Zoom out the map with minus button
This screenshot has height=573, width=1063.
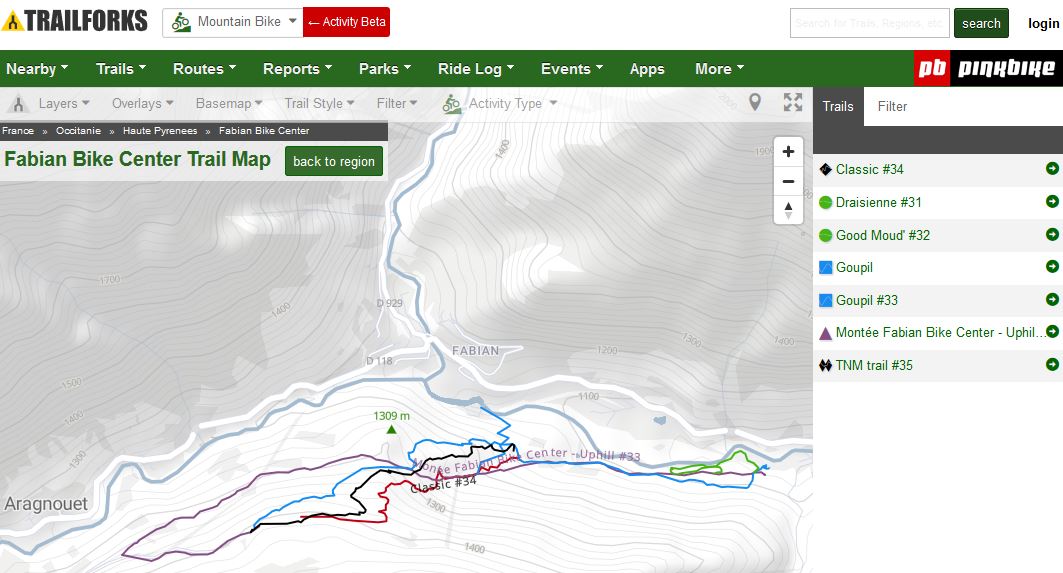[788, 181]
